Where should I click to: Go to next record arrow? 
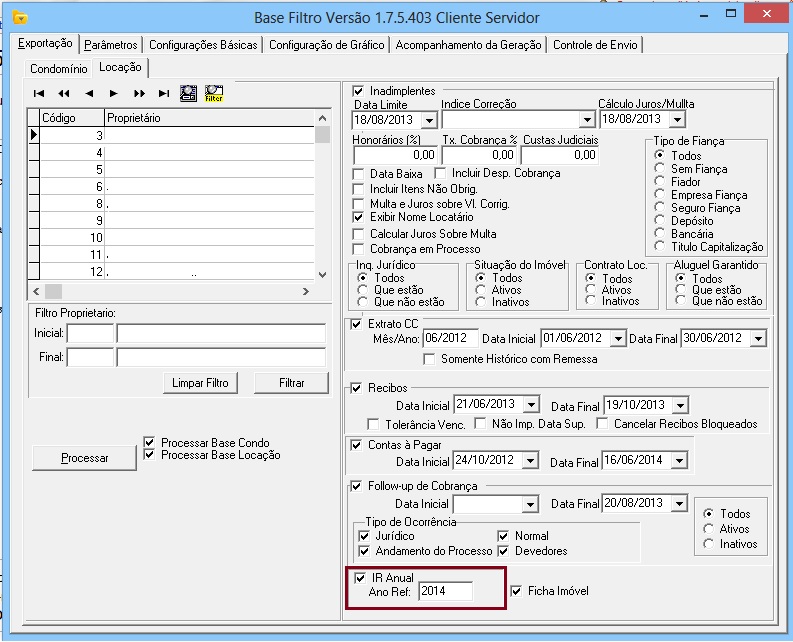pyautogui.click(x=114, y=93)
